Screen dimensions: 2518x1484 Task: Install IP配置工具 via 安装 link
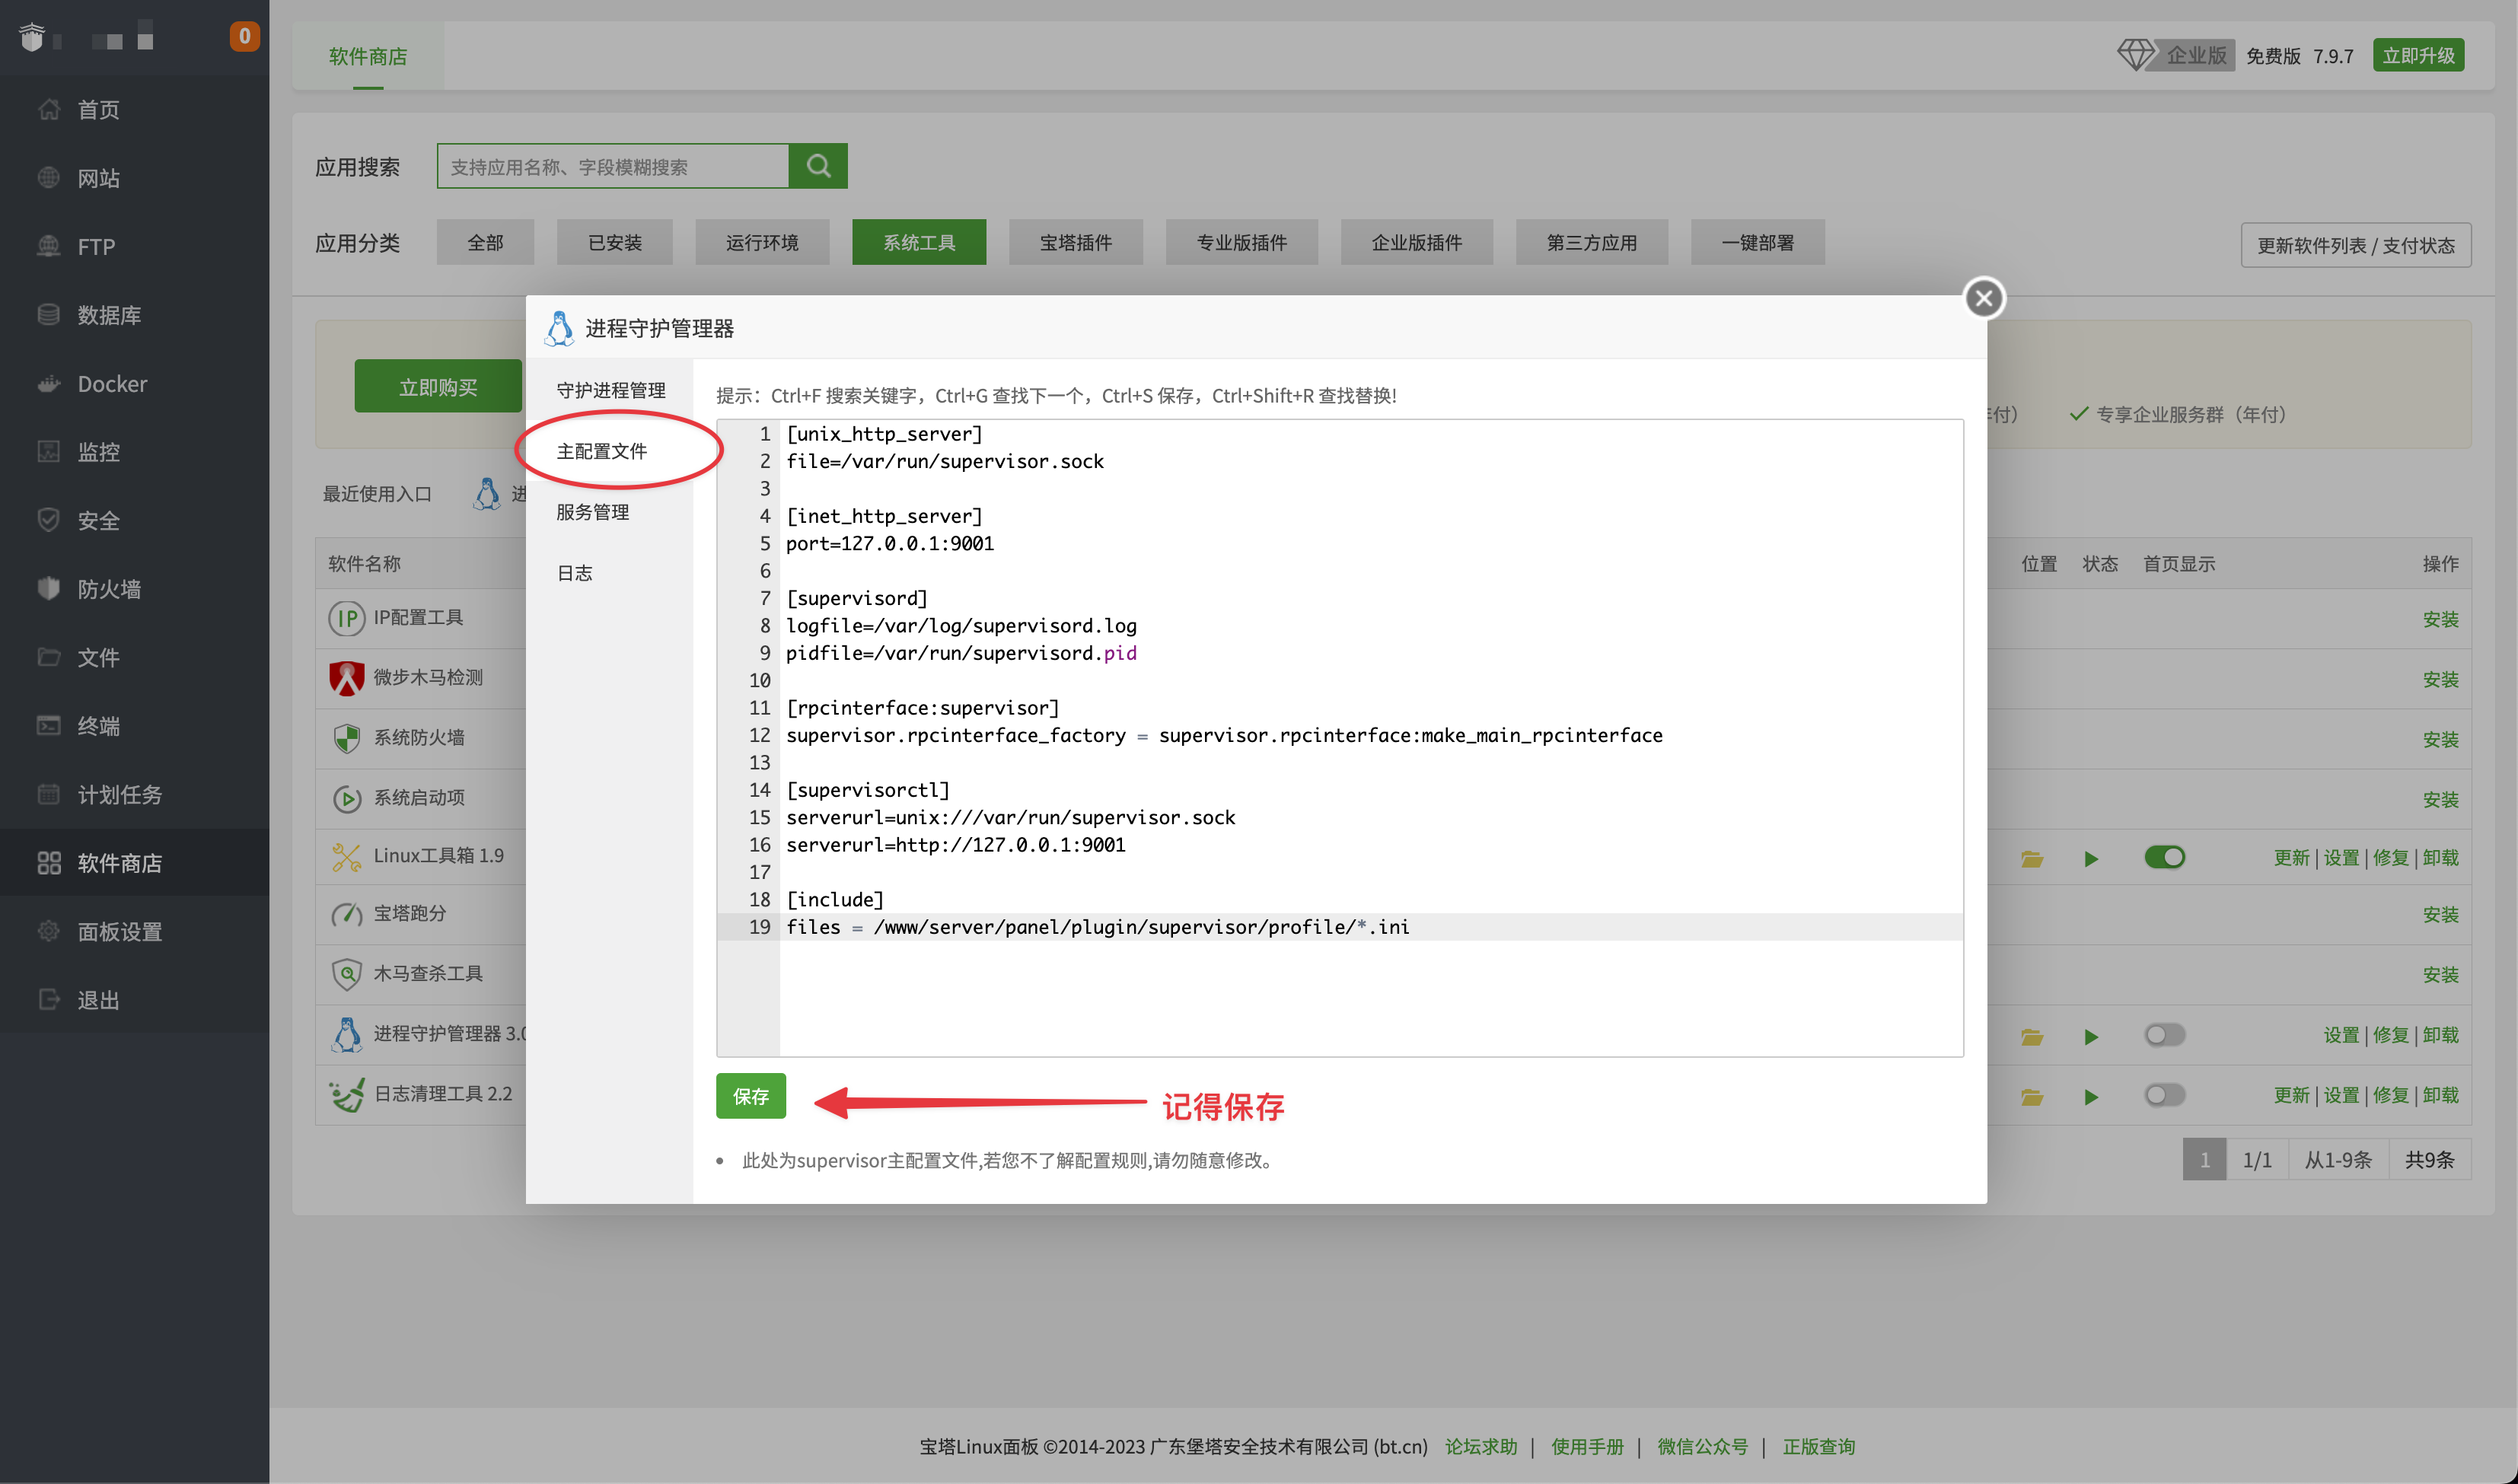click(x=2440, y=619)
